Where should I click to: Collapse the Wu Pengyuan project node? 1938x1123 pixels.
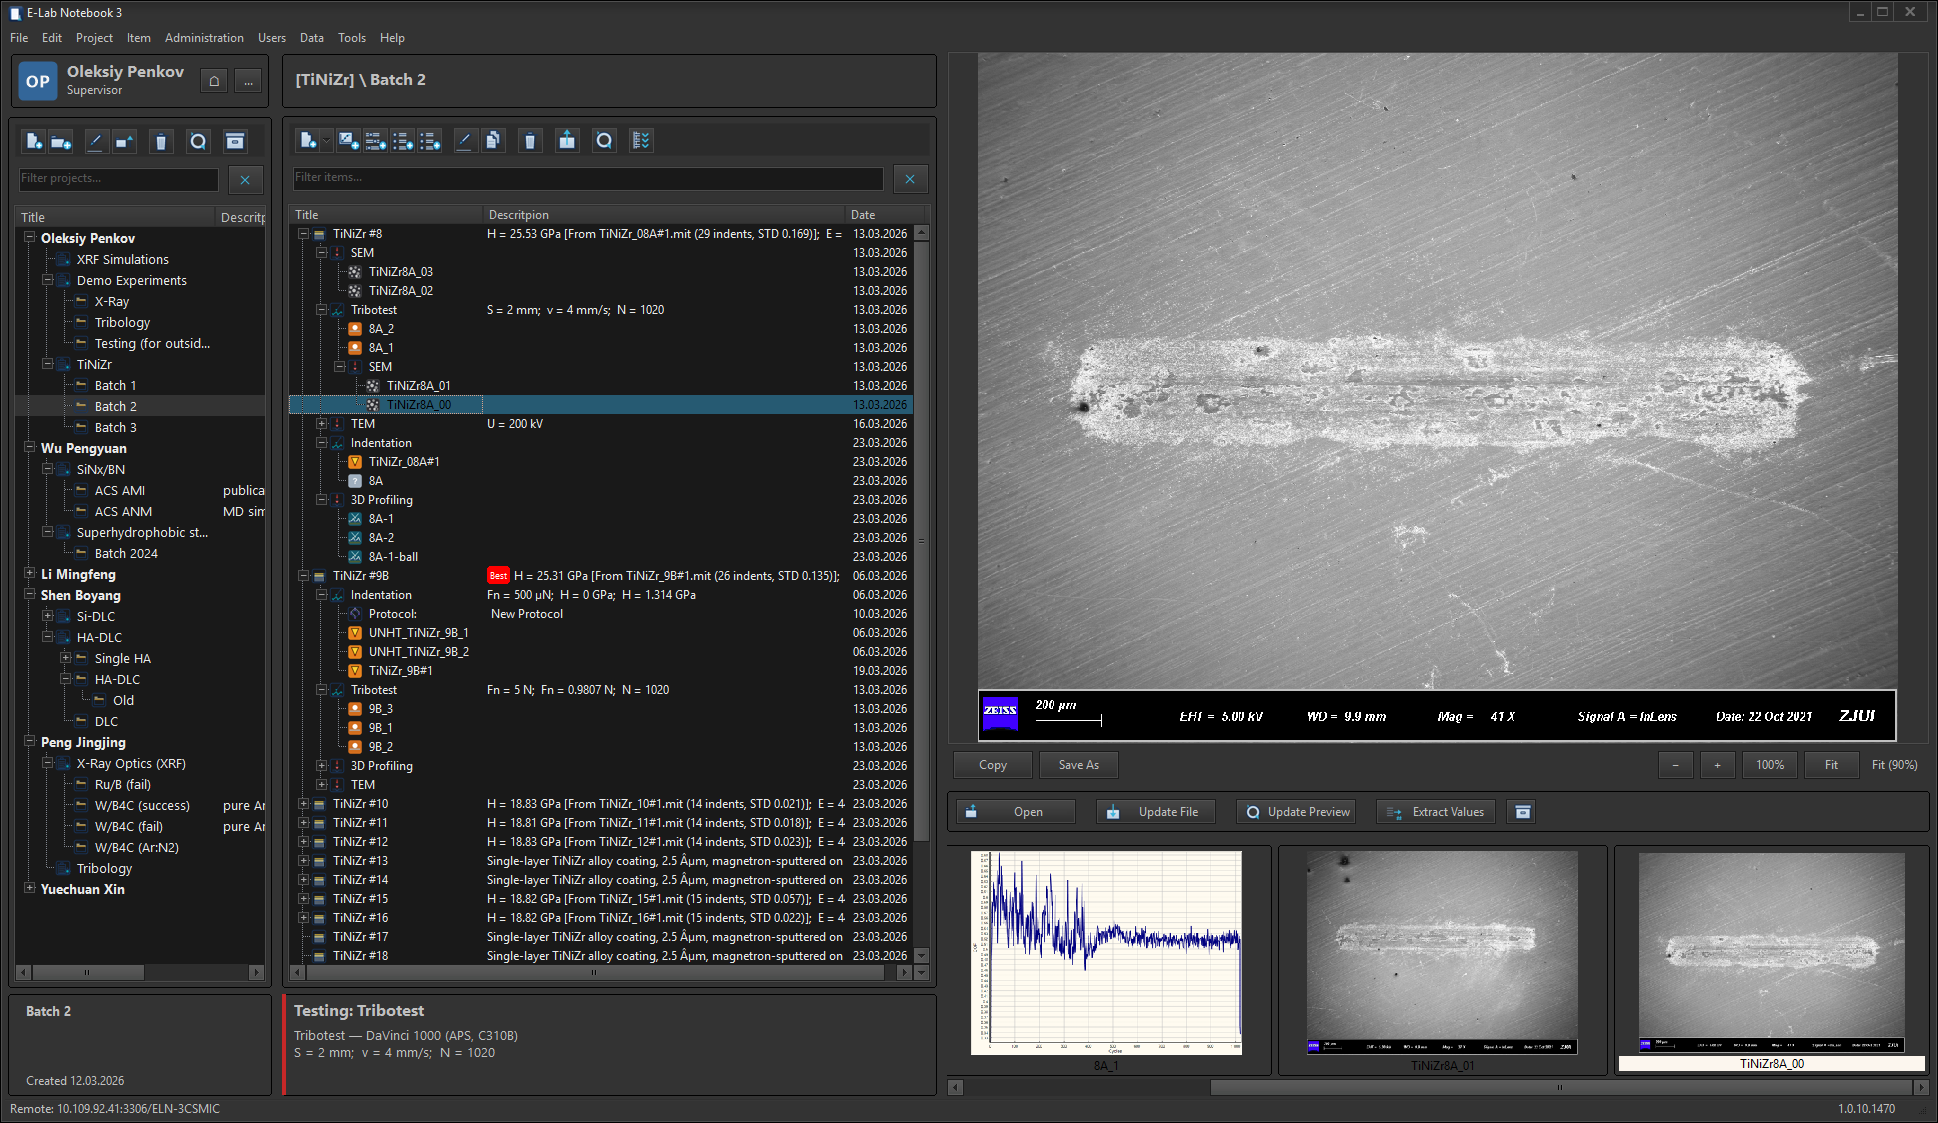[x=30, y=448]
